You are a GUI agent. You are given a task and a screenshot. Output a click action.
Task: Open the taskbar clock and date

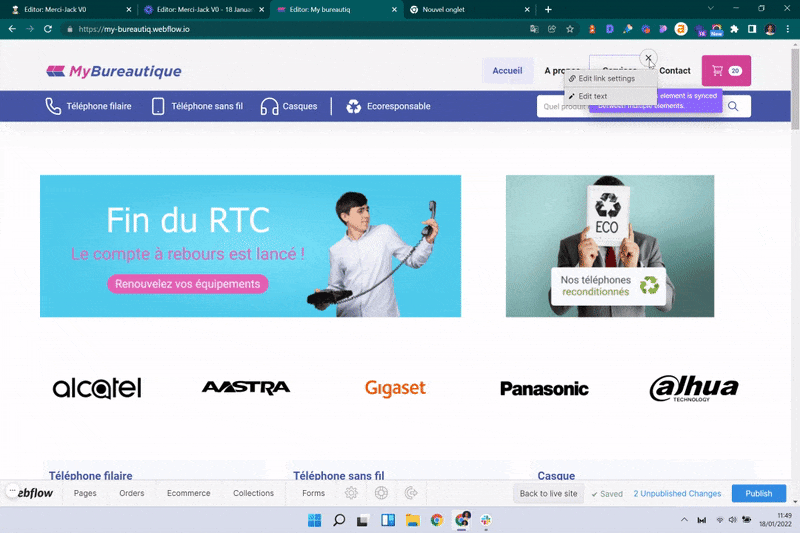pyautogui.click(x=775, y=520)
